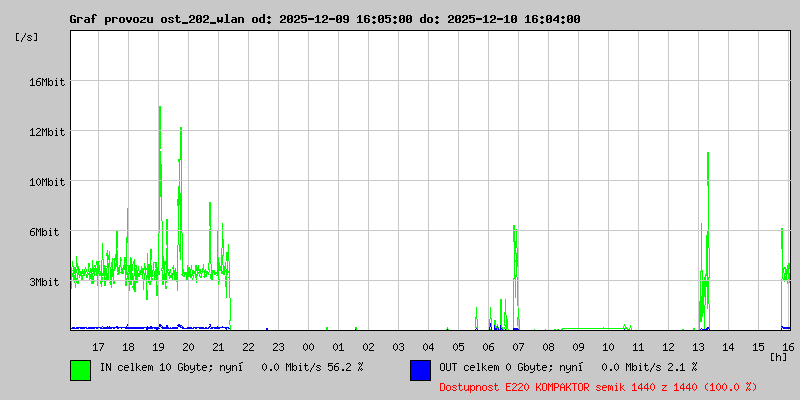Click the 6Mbit y-axis label

tap(44, 232)
